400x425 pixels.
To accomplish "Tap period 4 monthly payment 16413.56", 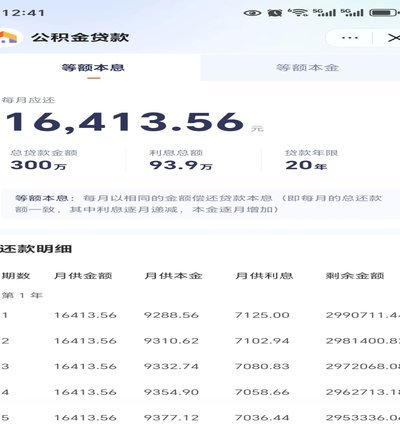I will [x=85, y=392].
